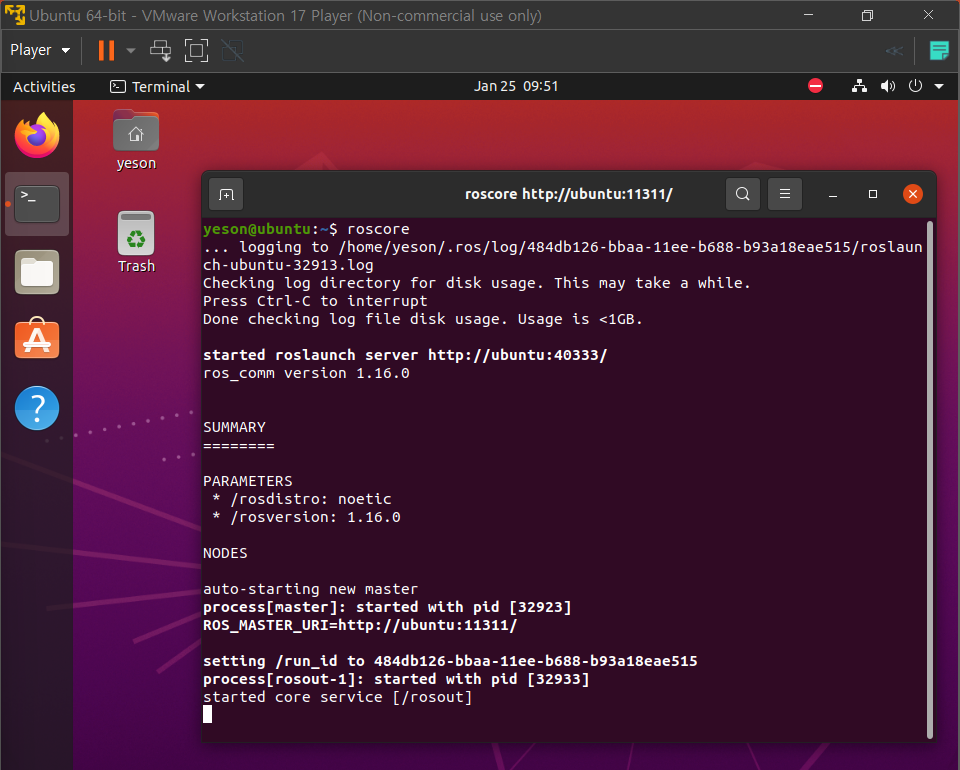Click the power icon in system tray
Screen dimensions: 960x770
pos(915,86)
